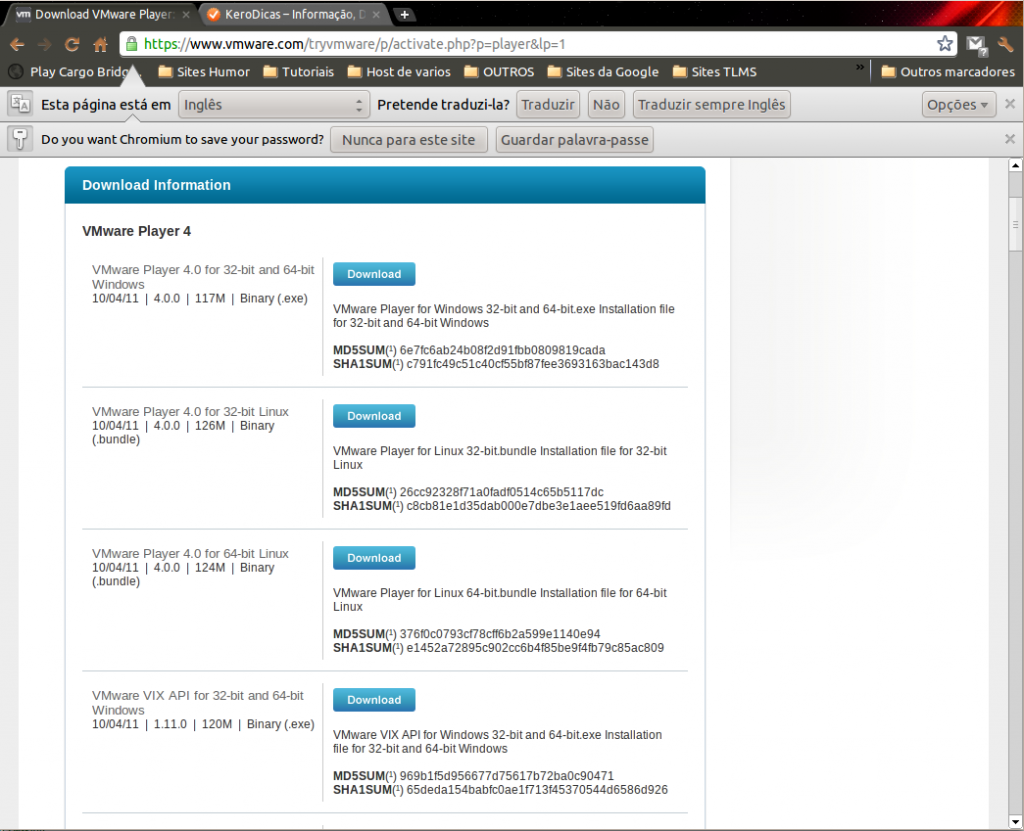Open the mail checker extension icon
The height and width of the screenshot is (831, 1024).
pyautogui.click(x=976, y=45)
